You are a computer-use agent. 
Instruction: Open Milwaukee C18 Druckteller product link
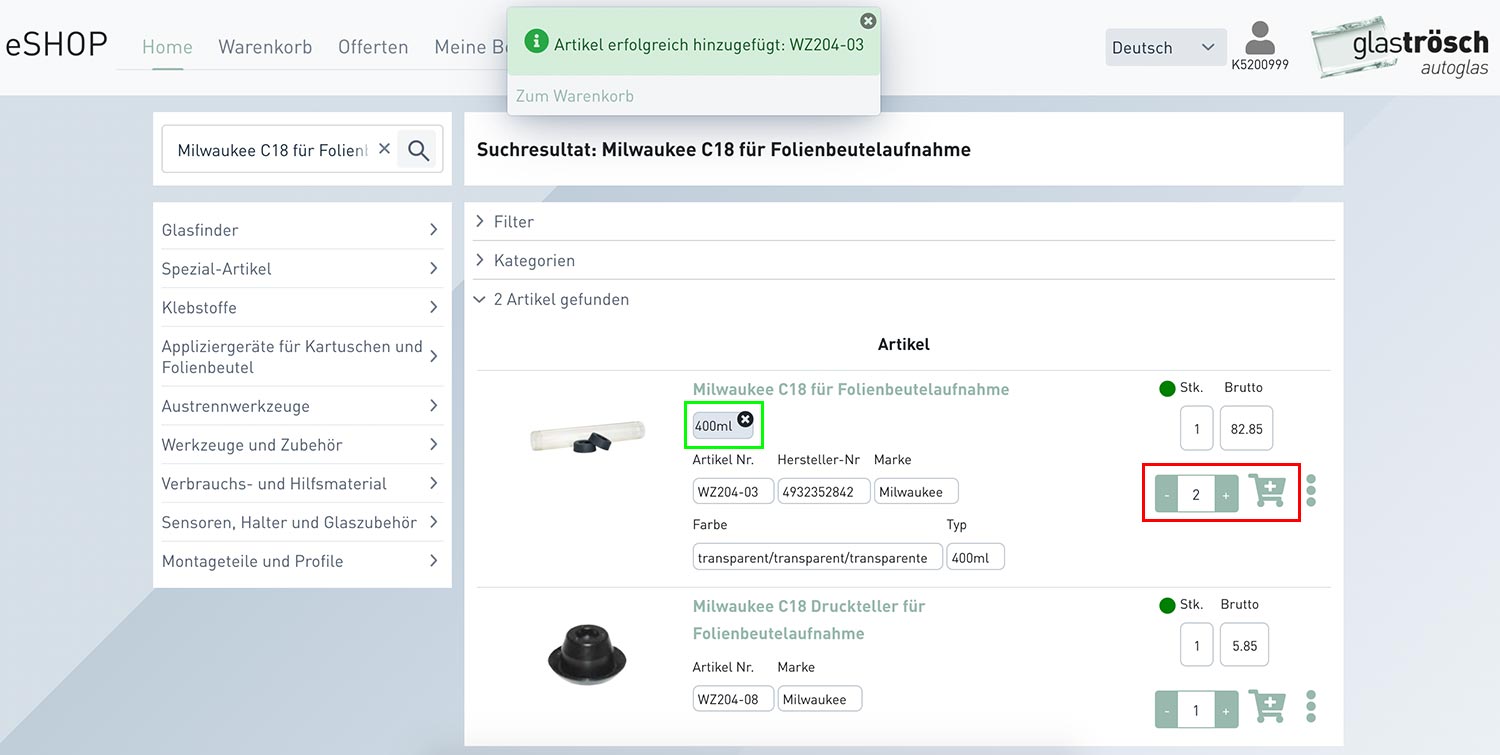[x=809, y=620]
